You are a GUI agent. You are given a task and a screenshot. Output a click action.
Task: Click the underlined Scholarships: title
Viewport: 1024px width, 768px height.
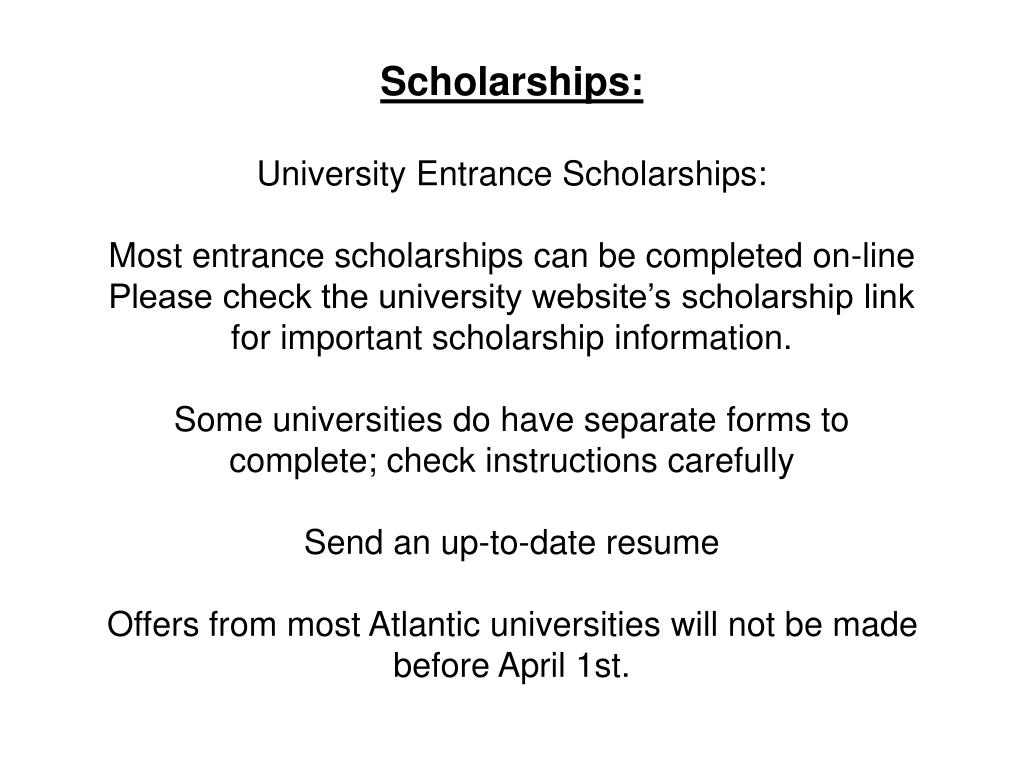point(512,83)
